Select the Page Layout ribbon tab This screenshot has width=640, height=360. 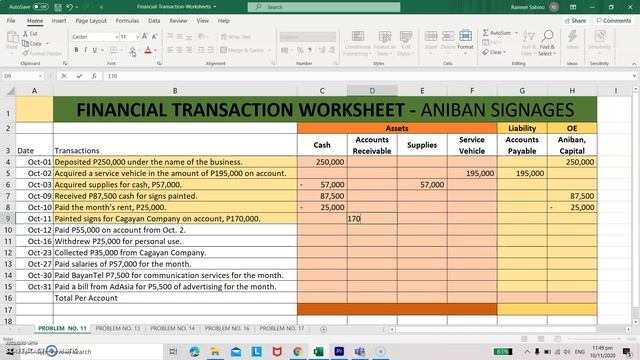pos(91,20)
